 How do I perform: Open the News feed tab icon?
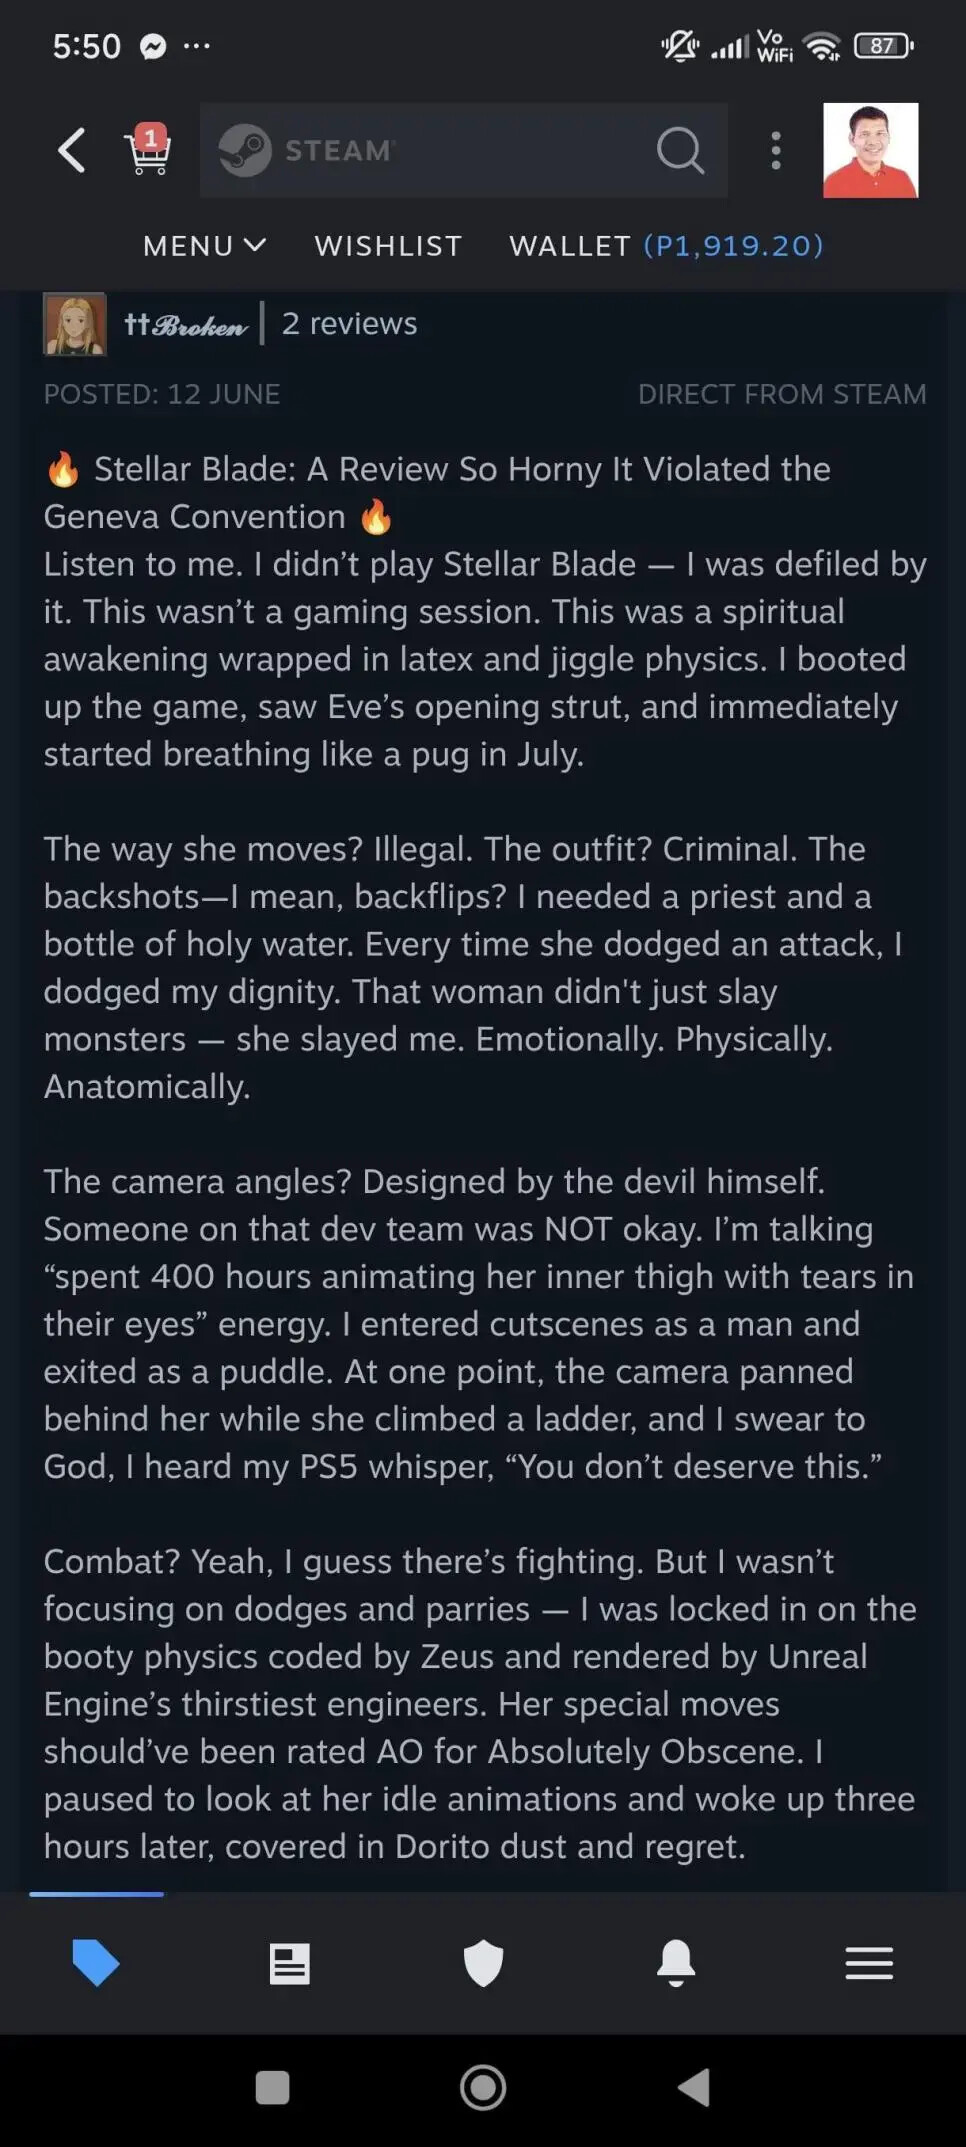[x=290, y=1964]
